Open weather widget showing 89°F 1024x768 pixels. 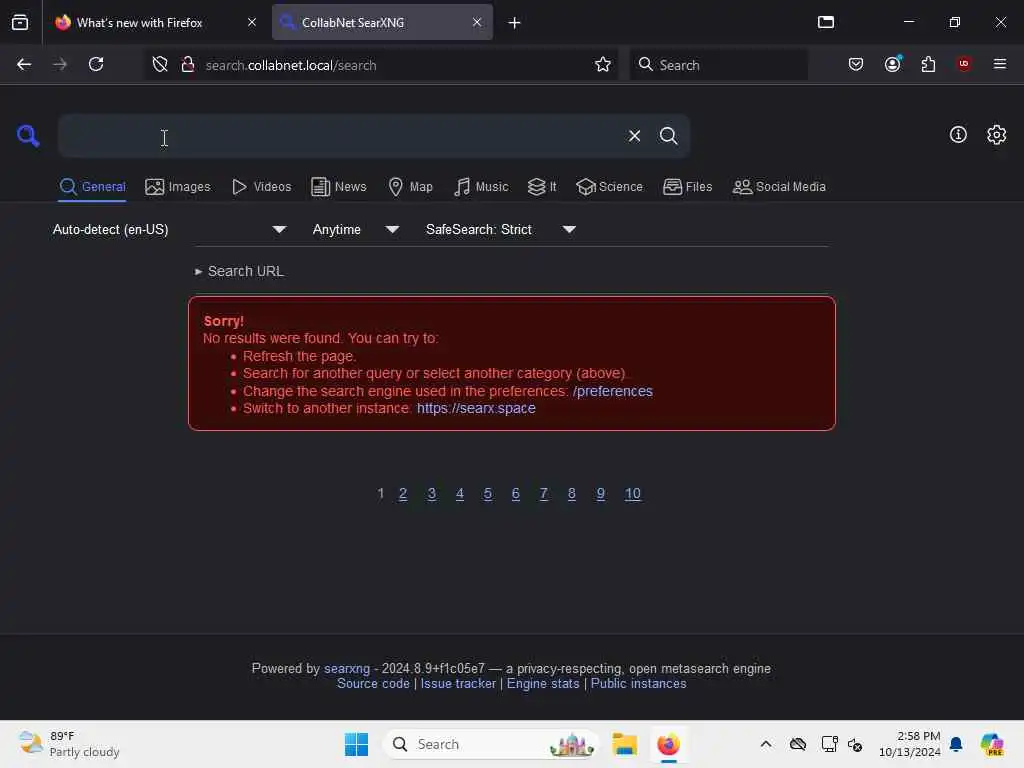69,744
